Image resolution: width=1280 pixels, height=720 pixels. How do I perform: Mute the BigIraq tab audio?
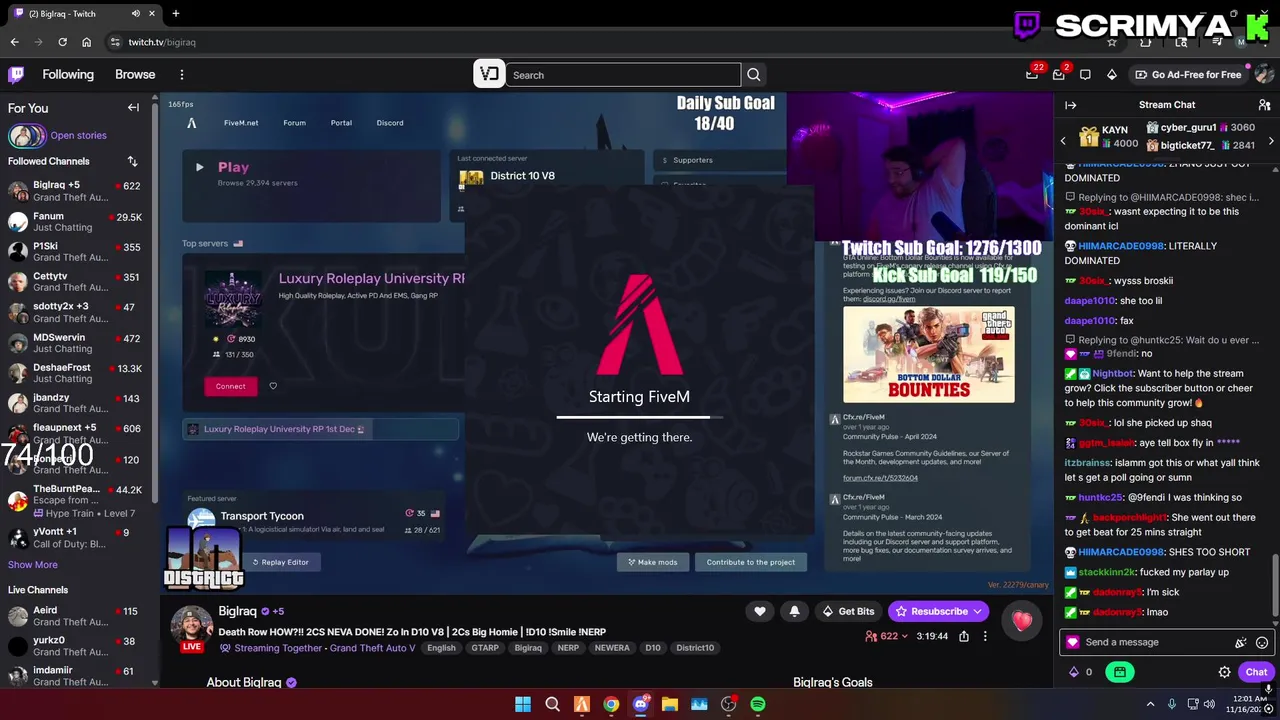[x=136, y=14]
